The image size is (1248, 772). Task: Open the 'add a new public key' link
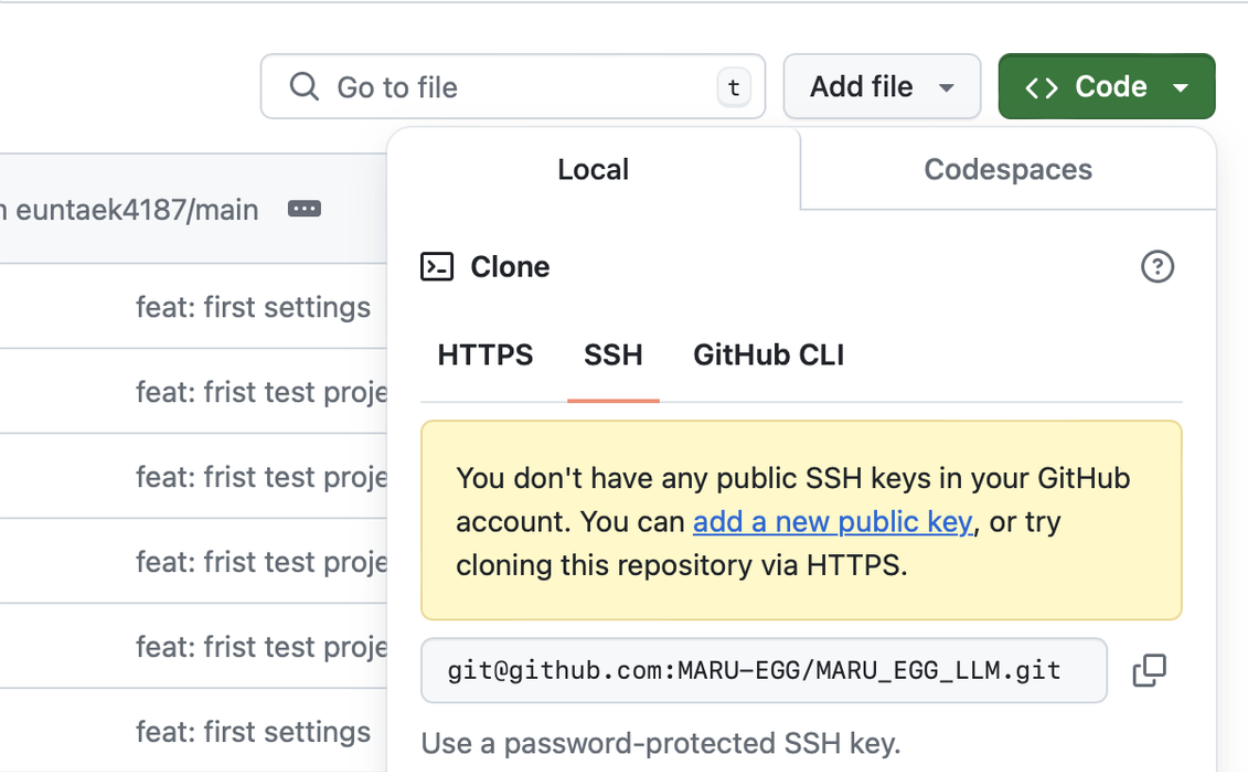click(832, 522)
